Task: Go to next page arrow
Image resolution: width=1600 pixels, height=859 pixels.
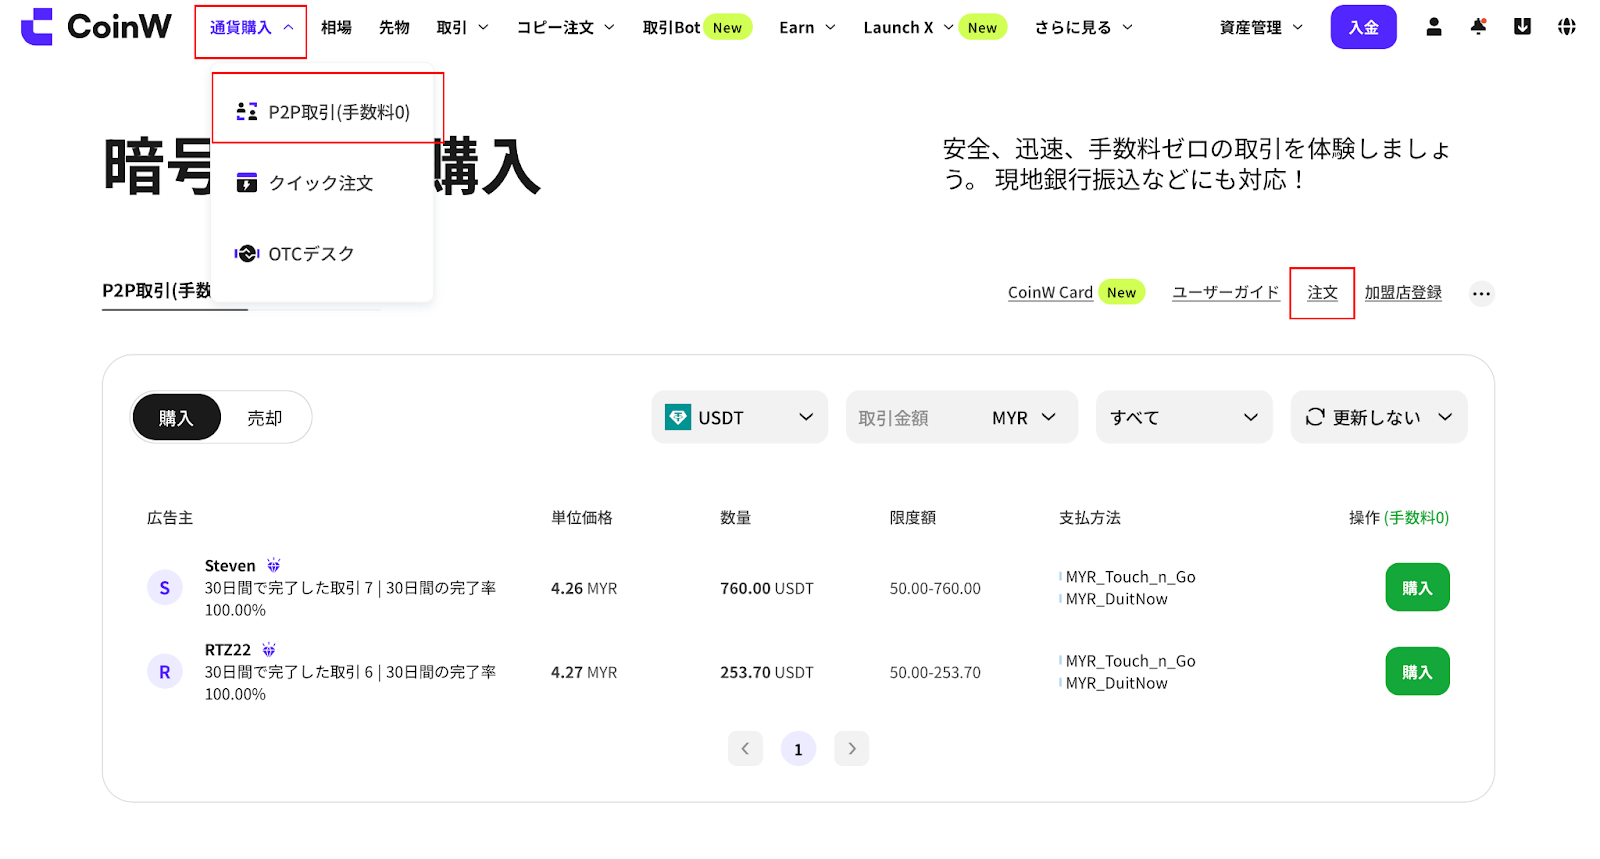Action: pyautogui.click(x=851, y=748)
